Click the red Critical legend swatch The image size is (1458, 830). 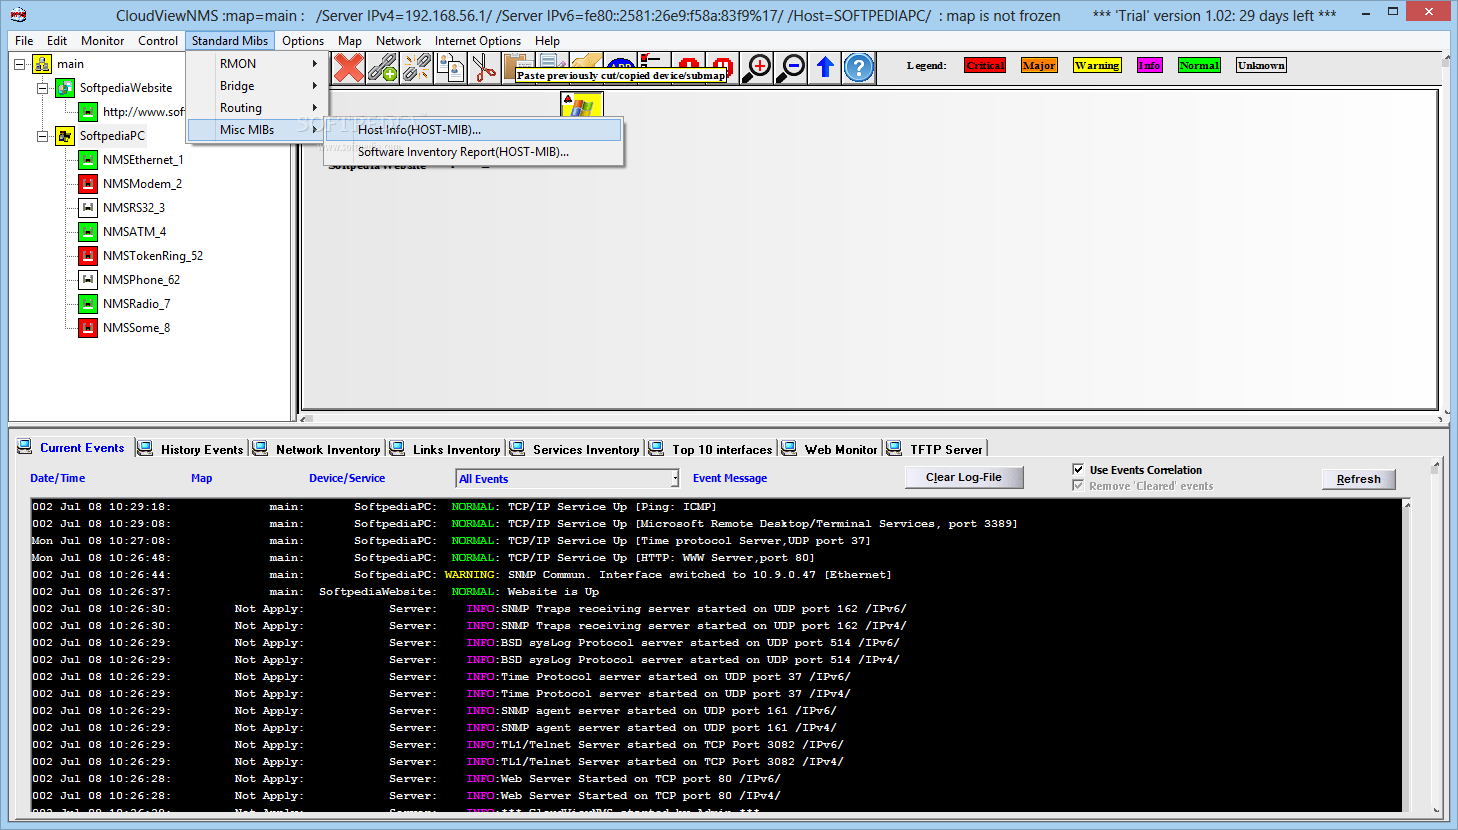[985, 65]
